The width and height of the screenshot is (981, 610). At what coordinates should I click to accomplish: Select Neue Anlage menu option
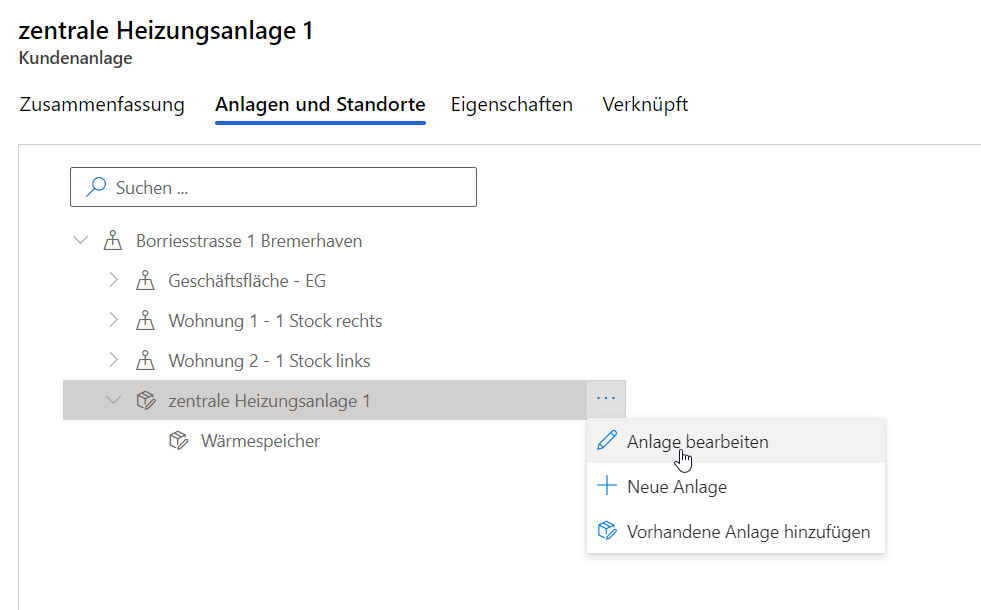[x=676, y=487]
